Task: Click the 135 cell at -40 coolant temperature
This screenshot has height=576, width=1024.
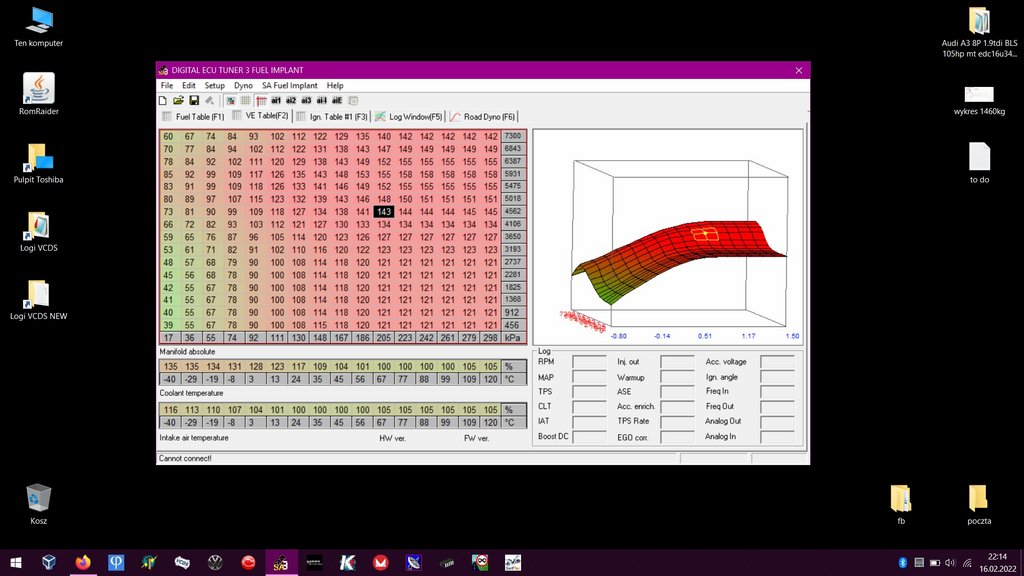Action: [170, 367]
